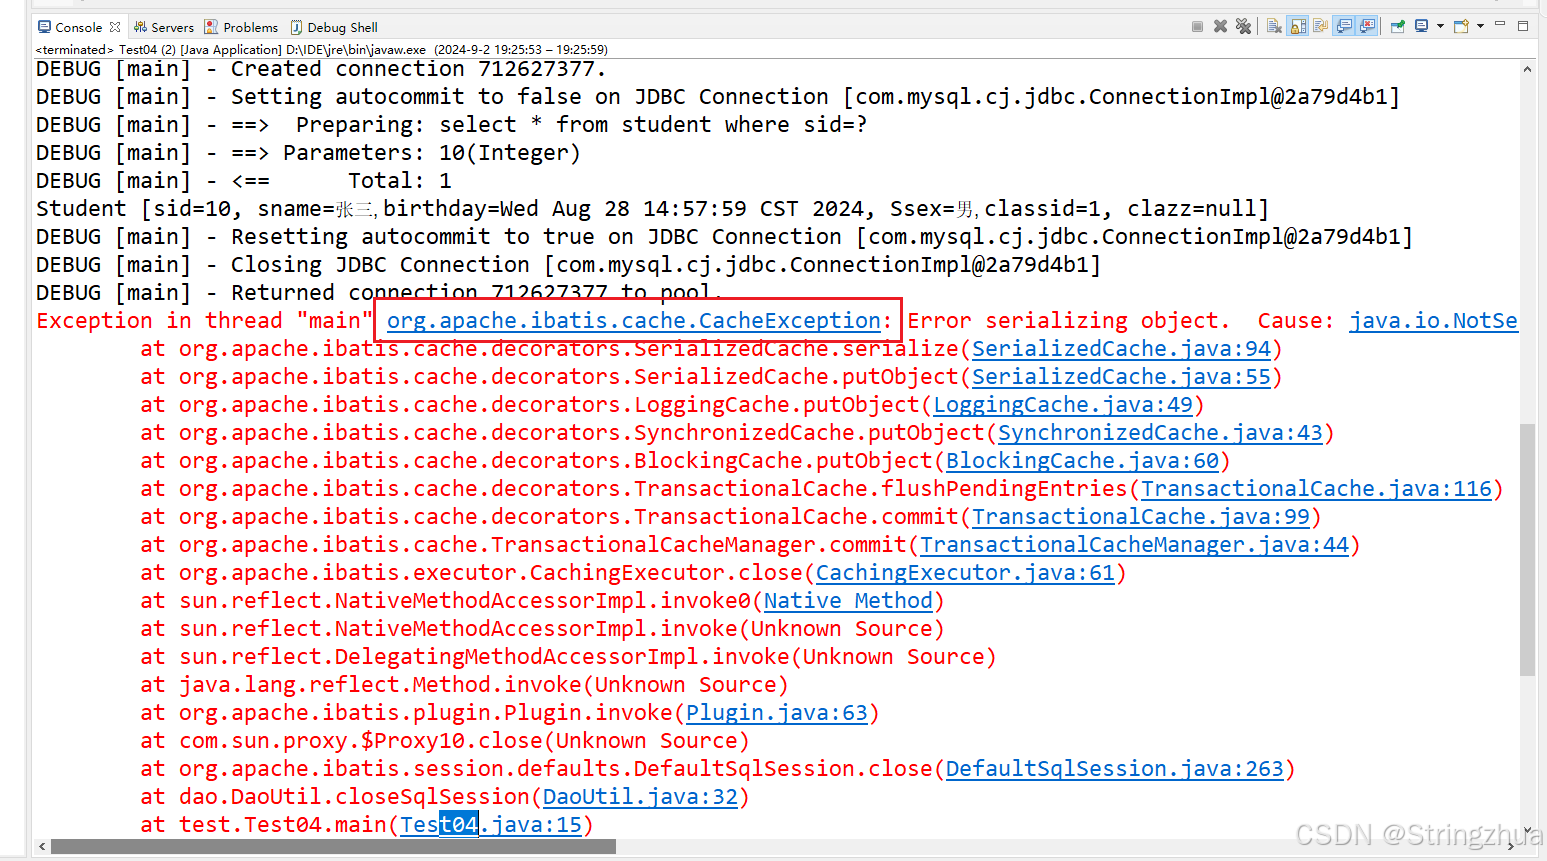Toggle Word Wrap for console output
Image resolution: width=1547 pixels, height=861 pixels.
(x=1320, y=27)
